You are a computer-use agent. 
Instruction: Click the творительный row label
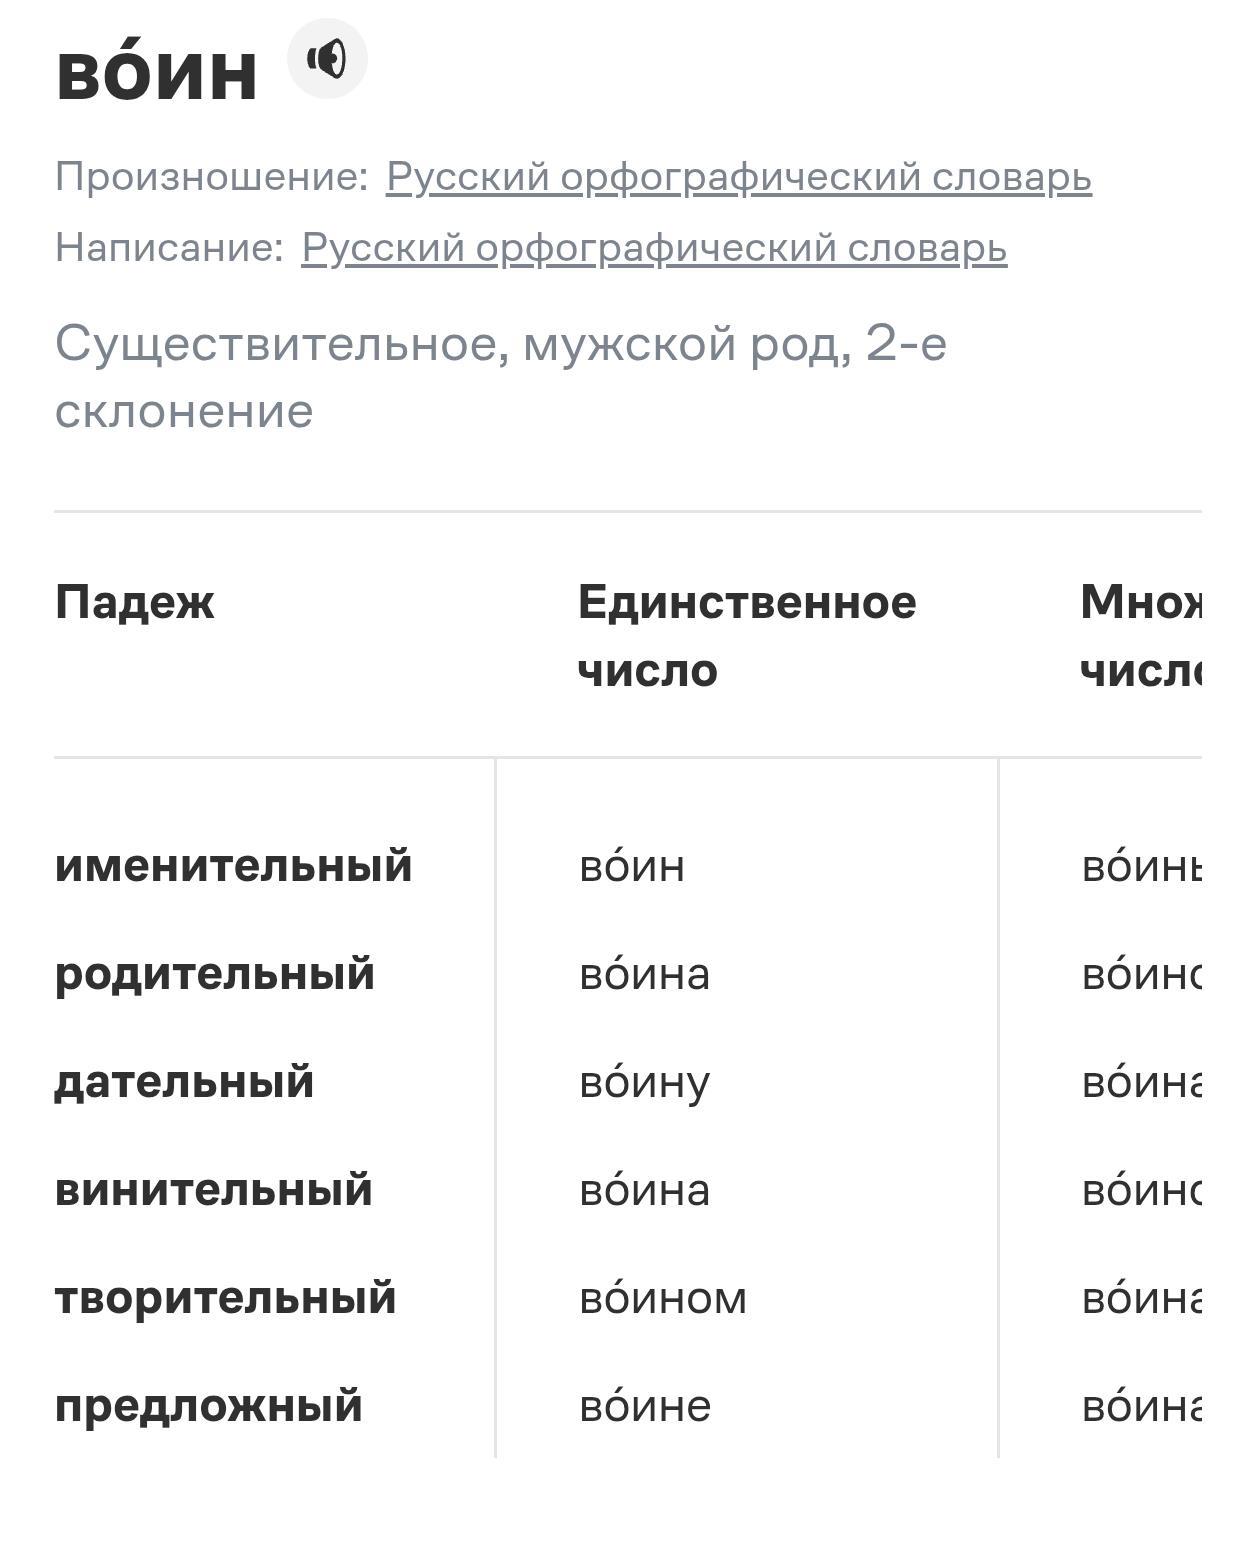click(x=225, y=1297)
